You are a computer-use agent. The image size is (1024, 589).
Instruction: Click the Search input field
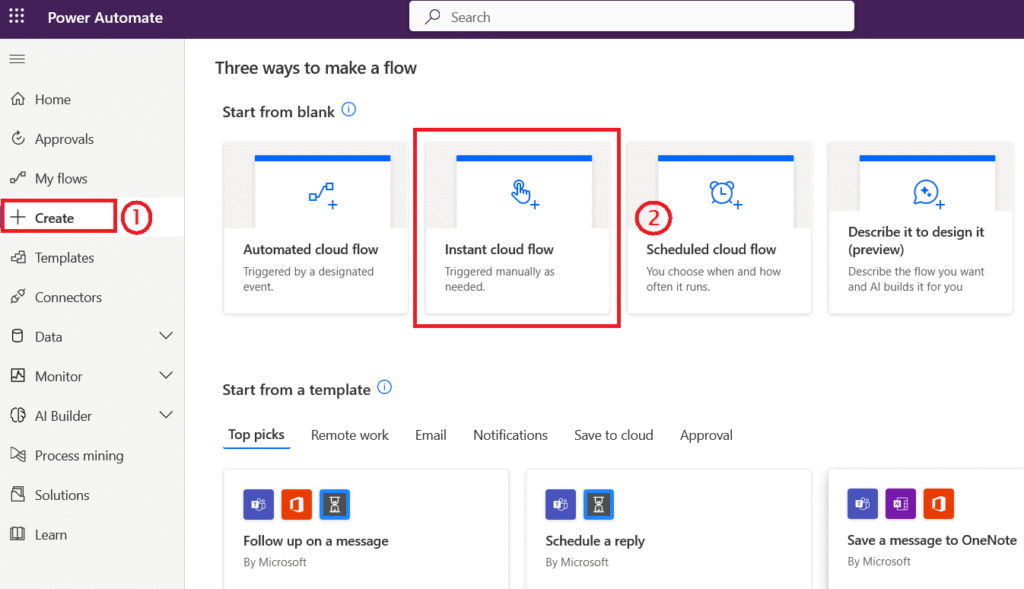[x=631, y=17]
